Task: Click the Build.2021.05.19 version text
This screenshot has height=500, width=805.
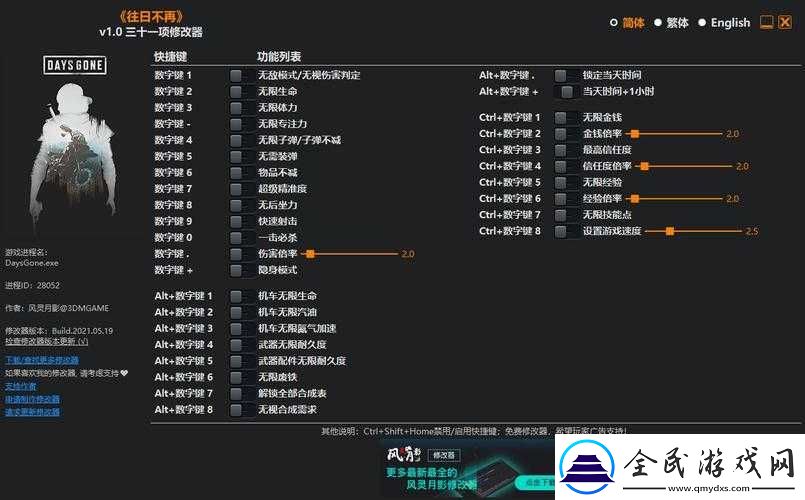Action: pyautogui.click(x=83, y=331)
